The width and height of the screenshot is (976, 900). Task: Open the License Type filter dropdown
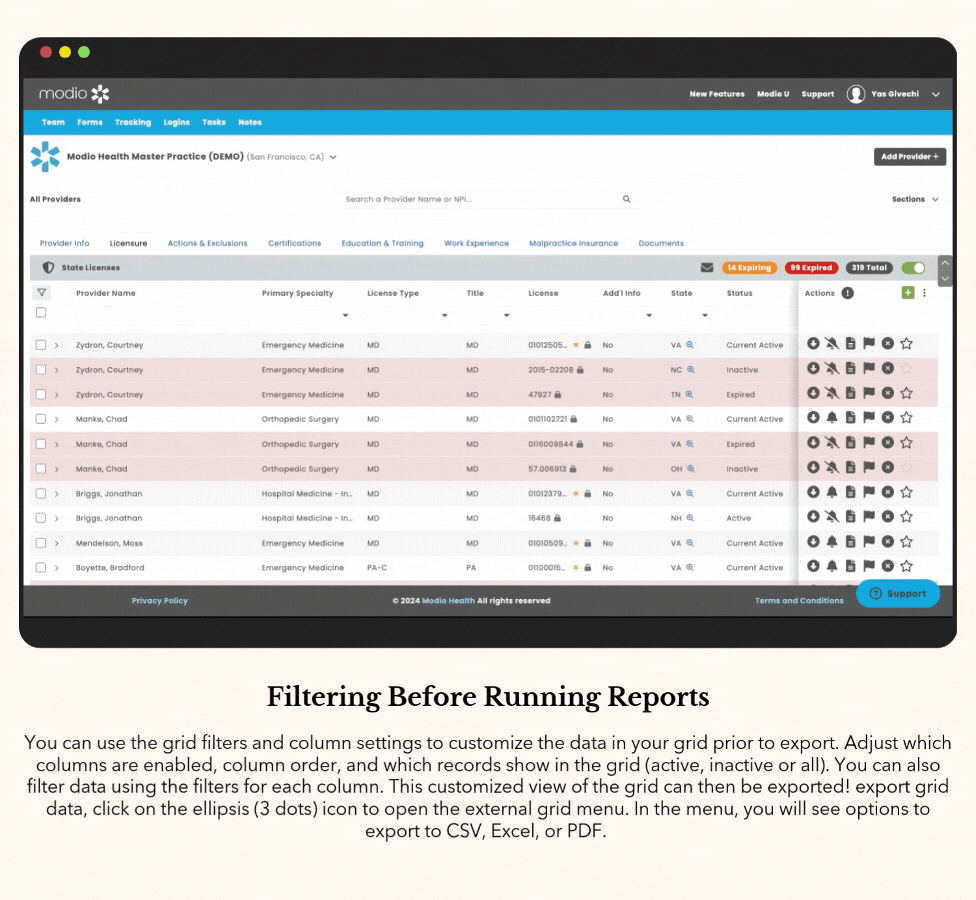(444, 316)
